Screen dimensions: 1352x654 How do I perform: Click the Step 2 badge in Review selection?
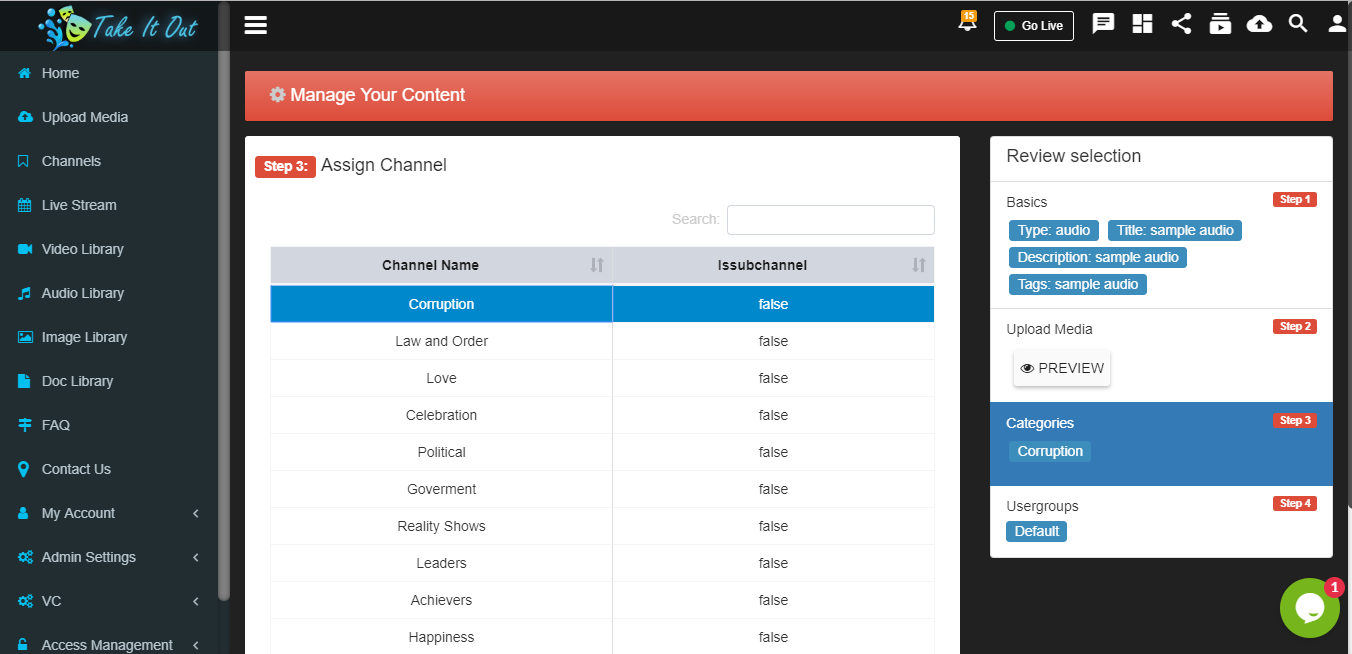[1295, 326]
